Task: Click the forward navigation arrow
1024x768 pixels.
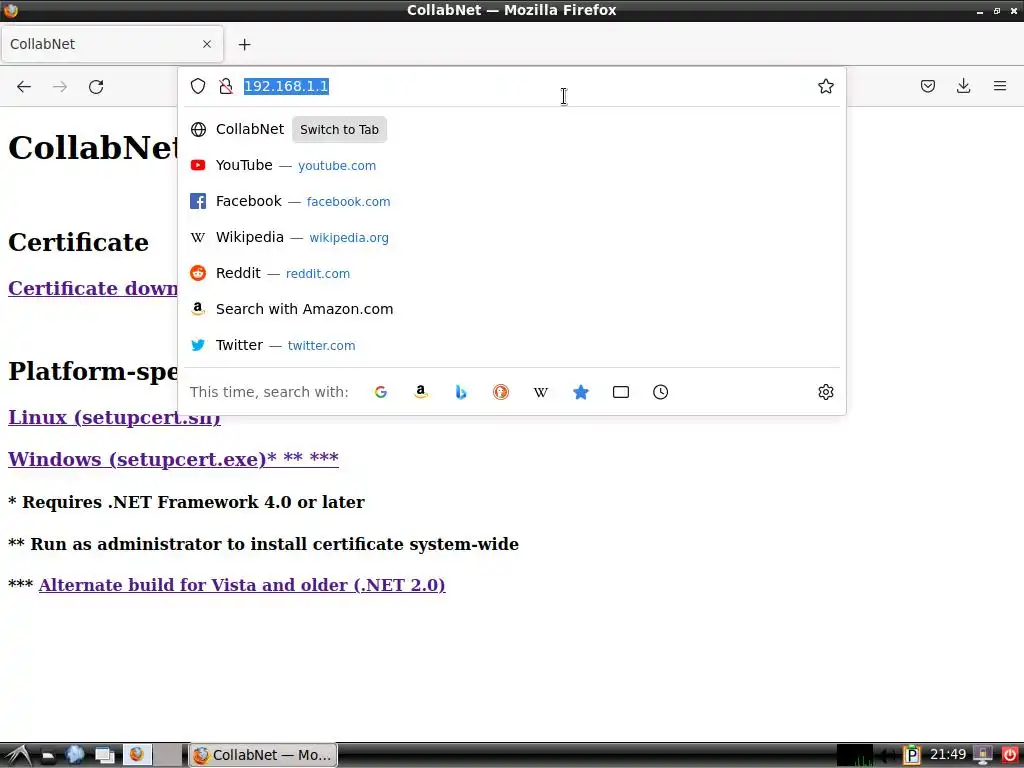Action: 59,86
